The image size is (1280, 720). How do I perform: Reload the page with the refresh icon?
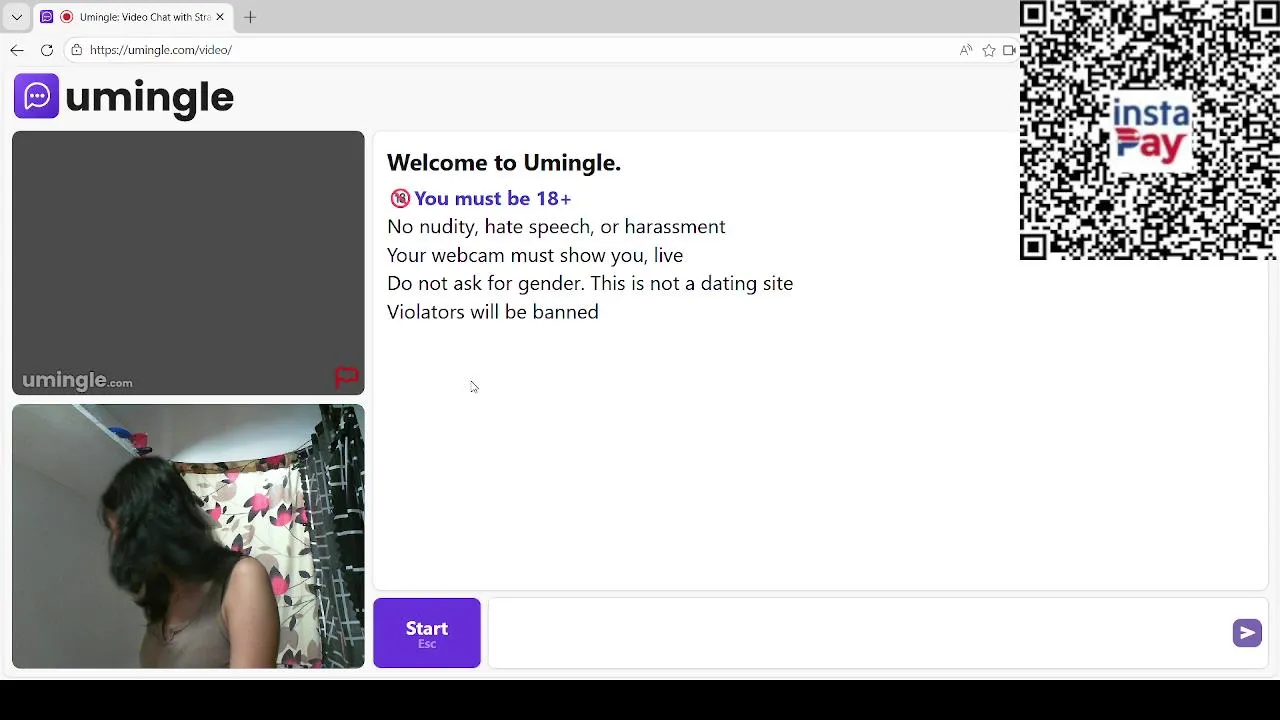pyautogui.click(x=47, y=50)
